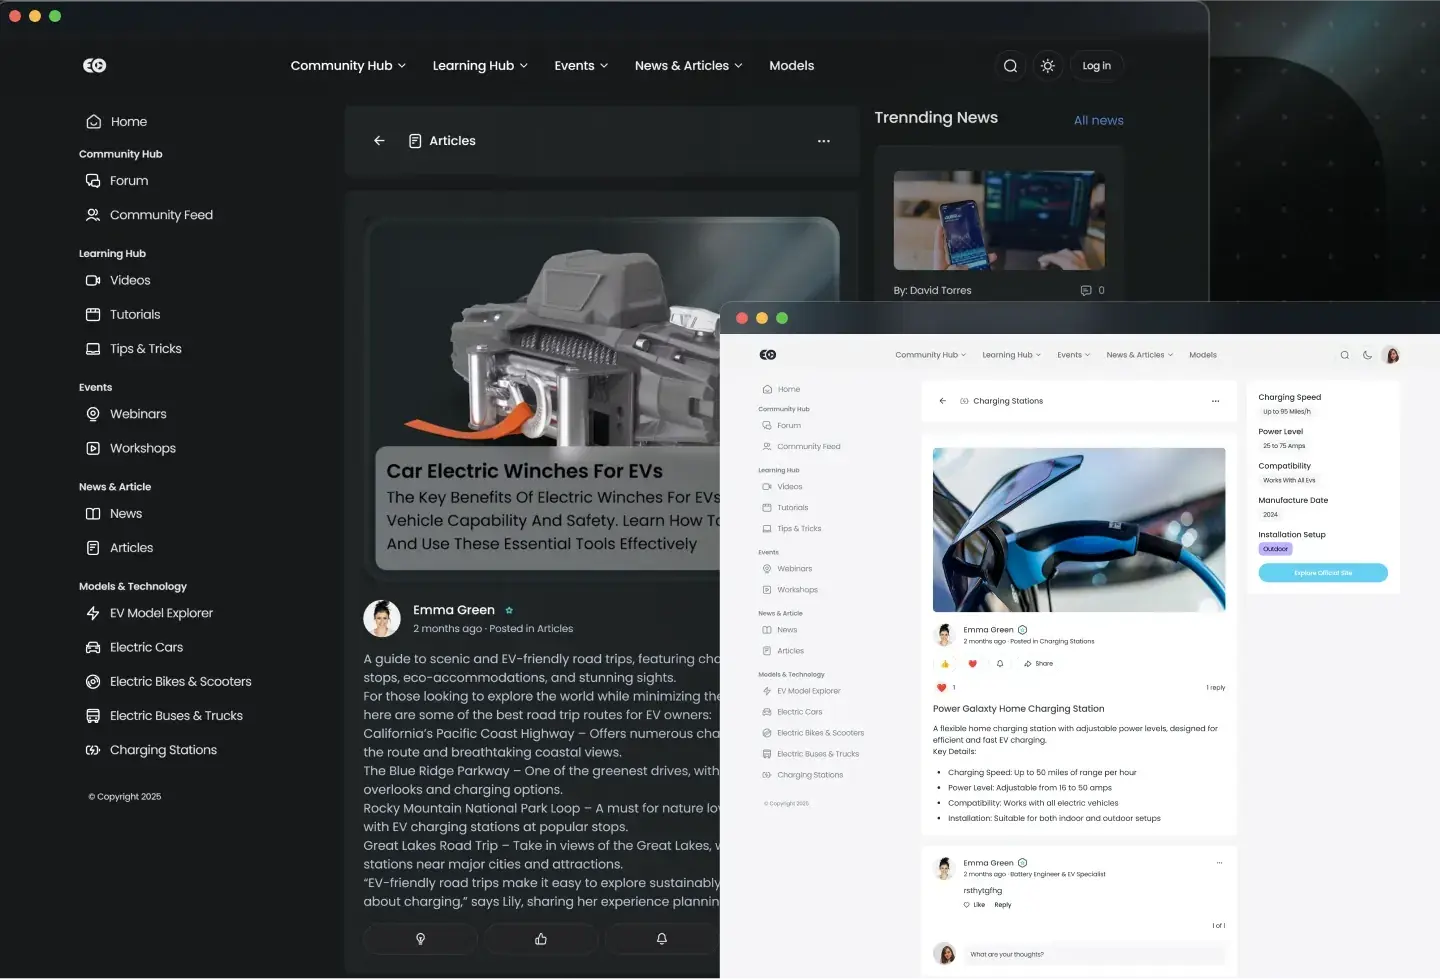Open more options on Articles header
1440x979 pixels.
point(824,141)
